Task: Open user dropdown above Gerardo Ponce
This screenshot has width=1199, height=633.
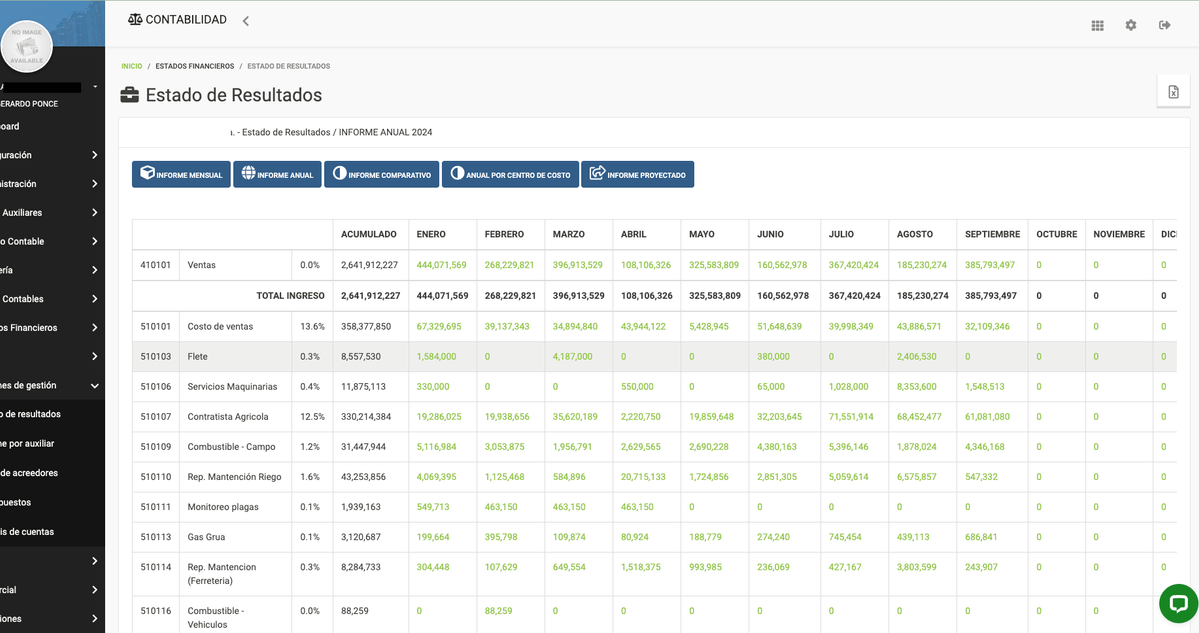Action: point(95,87)
